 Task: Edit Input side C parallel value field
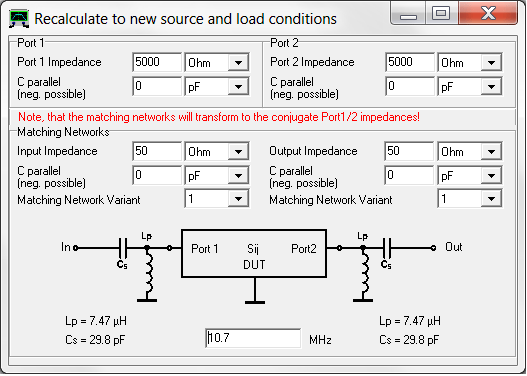(x=157, y=175)
